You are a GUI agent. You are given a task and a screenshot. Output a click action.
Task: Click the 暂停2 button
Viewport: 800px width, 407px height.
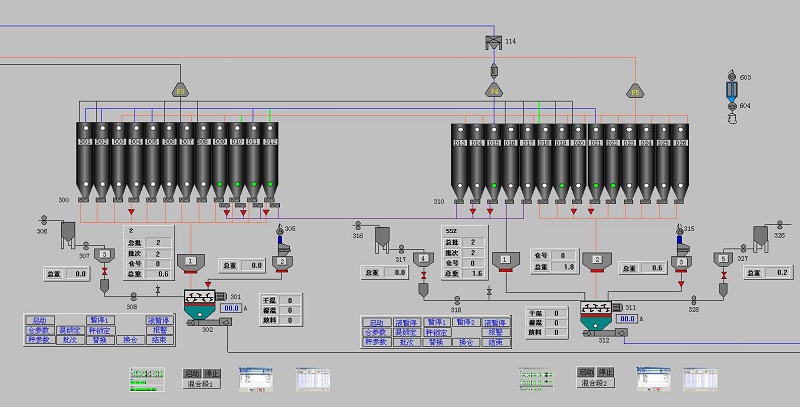(464, 321)
